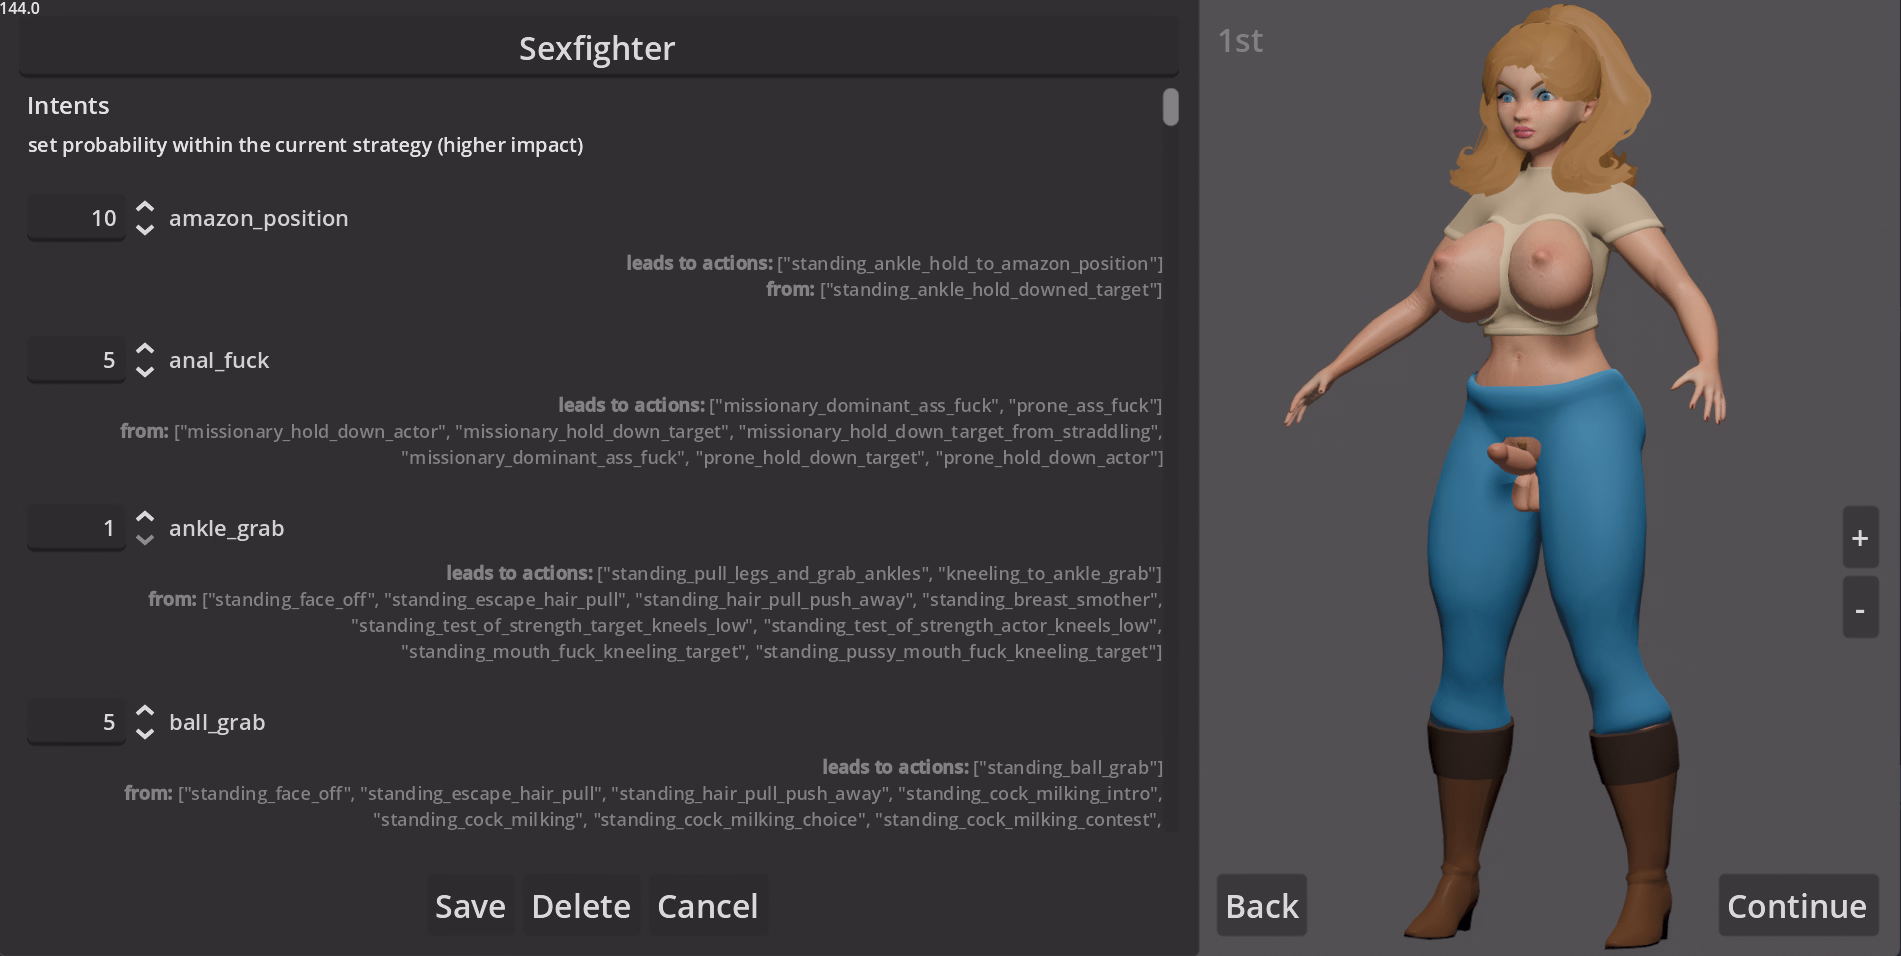Image resolution: width=1901 pixels, height=956 pixels.
Task: Zoom in the character preview with plus
Action: tap(1860, 538)
